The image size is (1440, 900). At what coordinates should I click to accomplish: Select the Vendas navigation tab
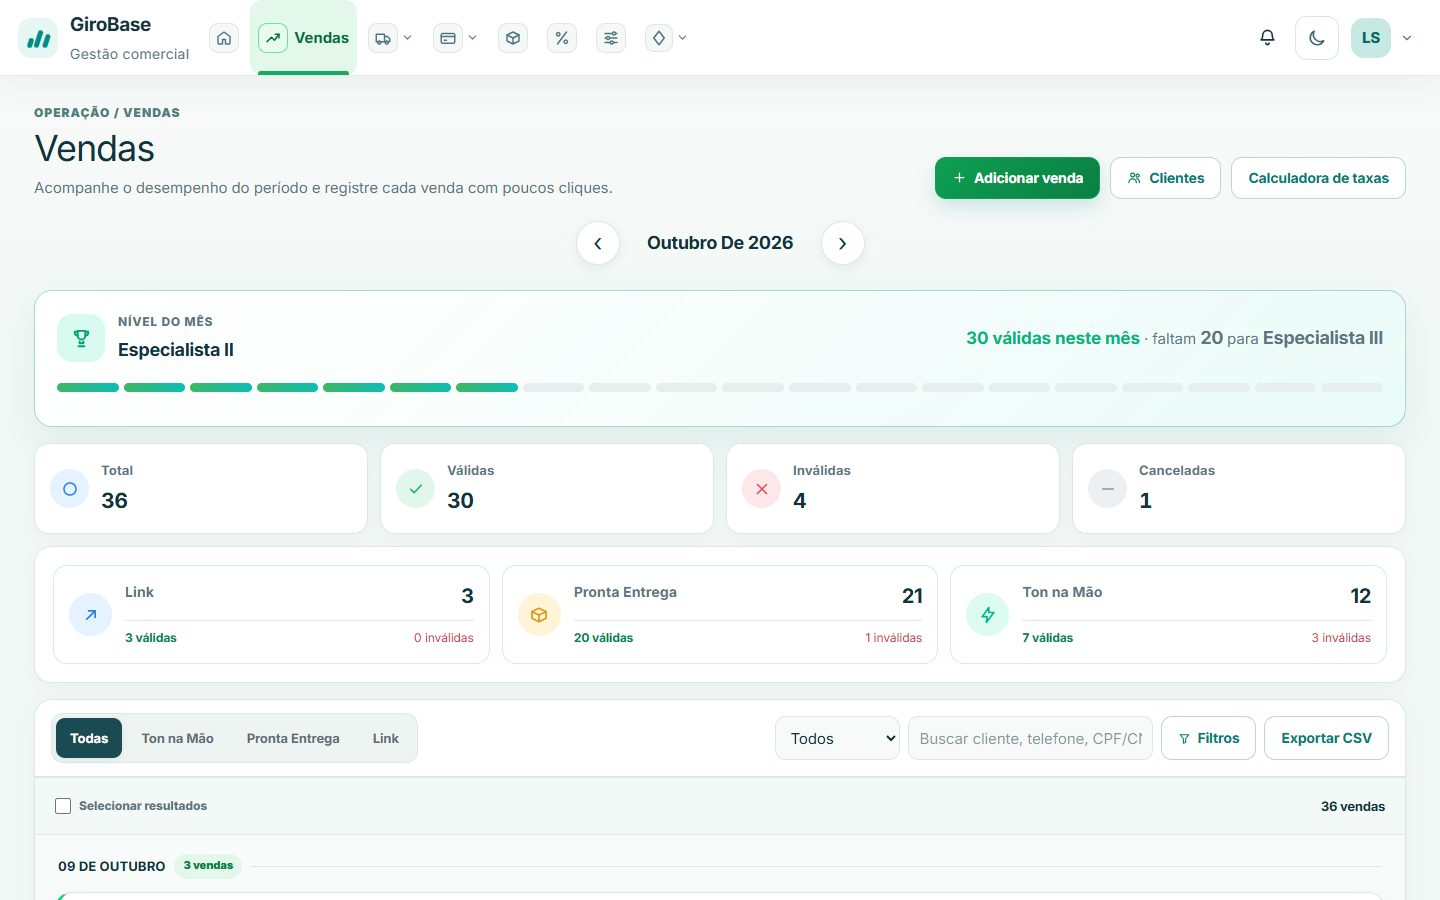coord(304,38)
